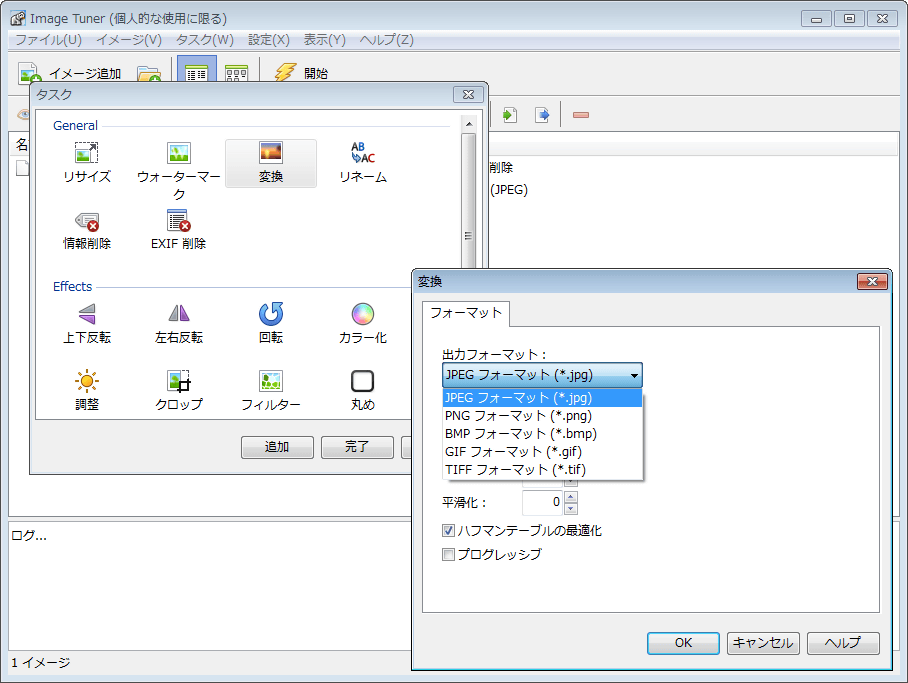The image size is (908, 683).
Task: Click the blue arrow export task icon
Action: pyautogui.click(x=542, y=115)
